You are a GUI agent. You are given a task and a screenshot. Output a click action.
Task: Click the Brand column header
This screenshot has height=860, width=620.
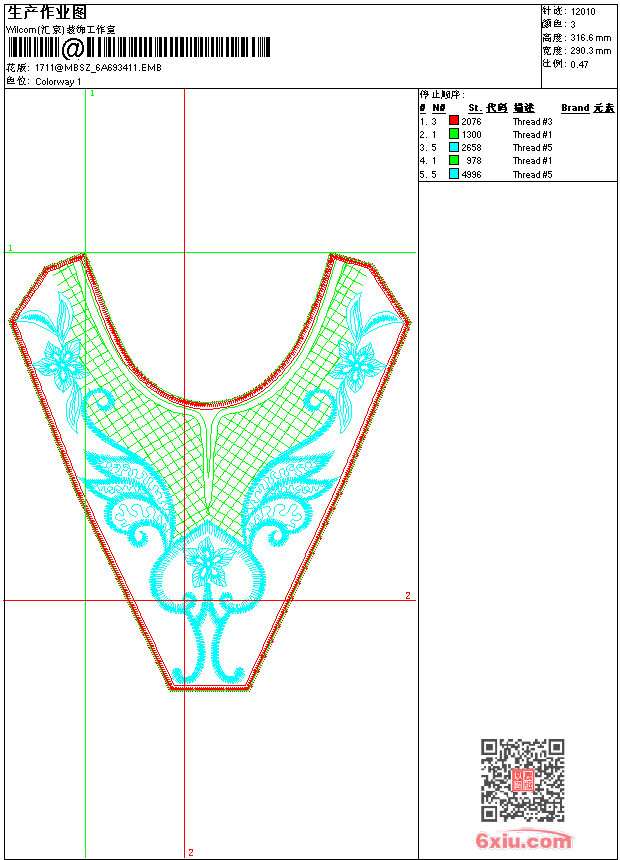[575, 108]
